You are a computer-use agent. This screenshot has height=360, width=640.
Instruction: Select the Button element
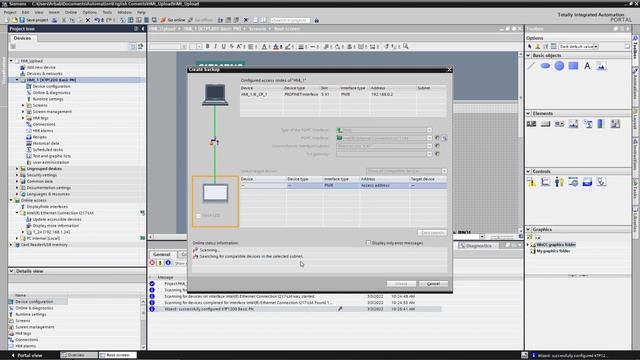pos(545,124)
